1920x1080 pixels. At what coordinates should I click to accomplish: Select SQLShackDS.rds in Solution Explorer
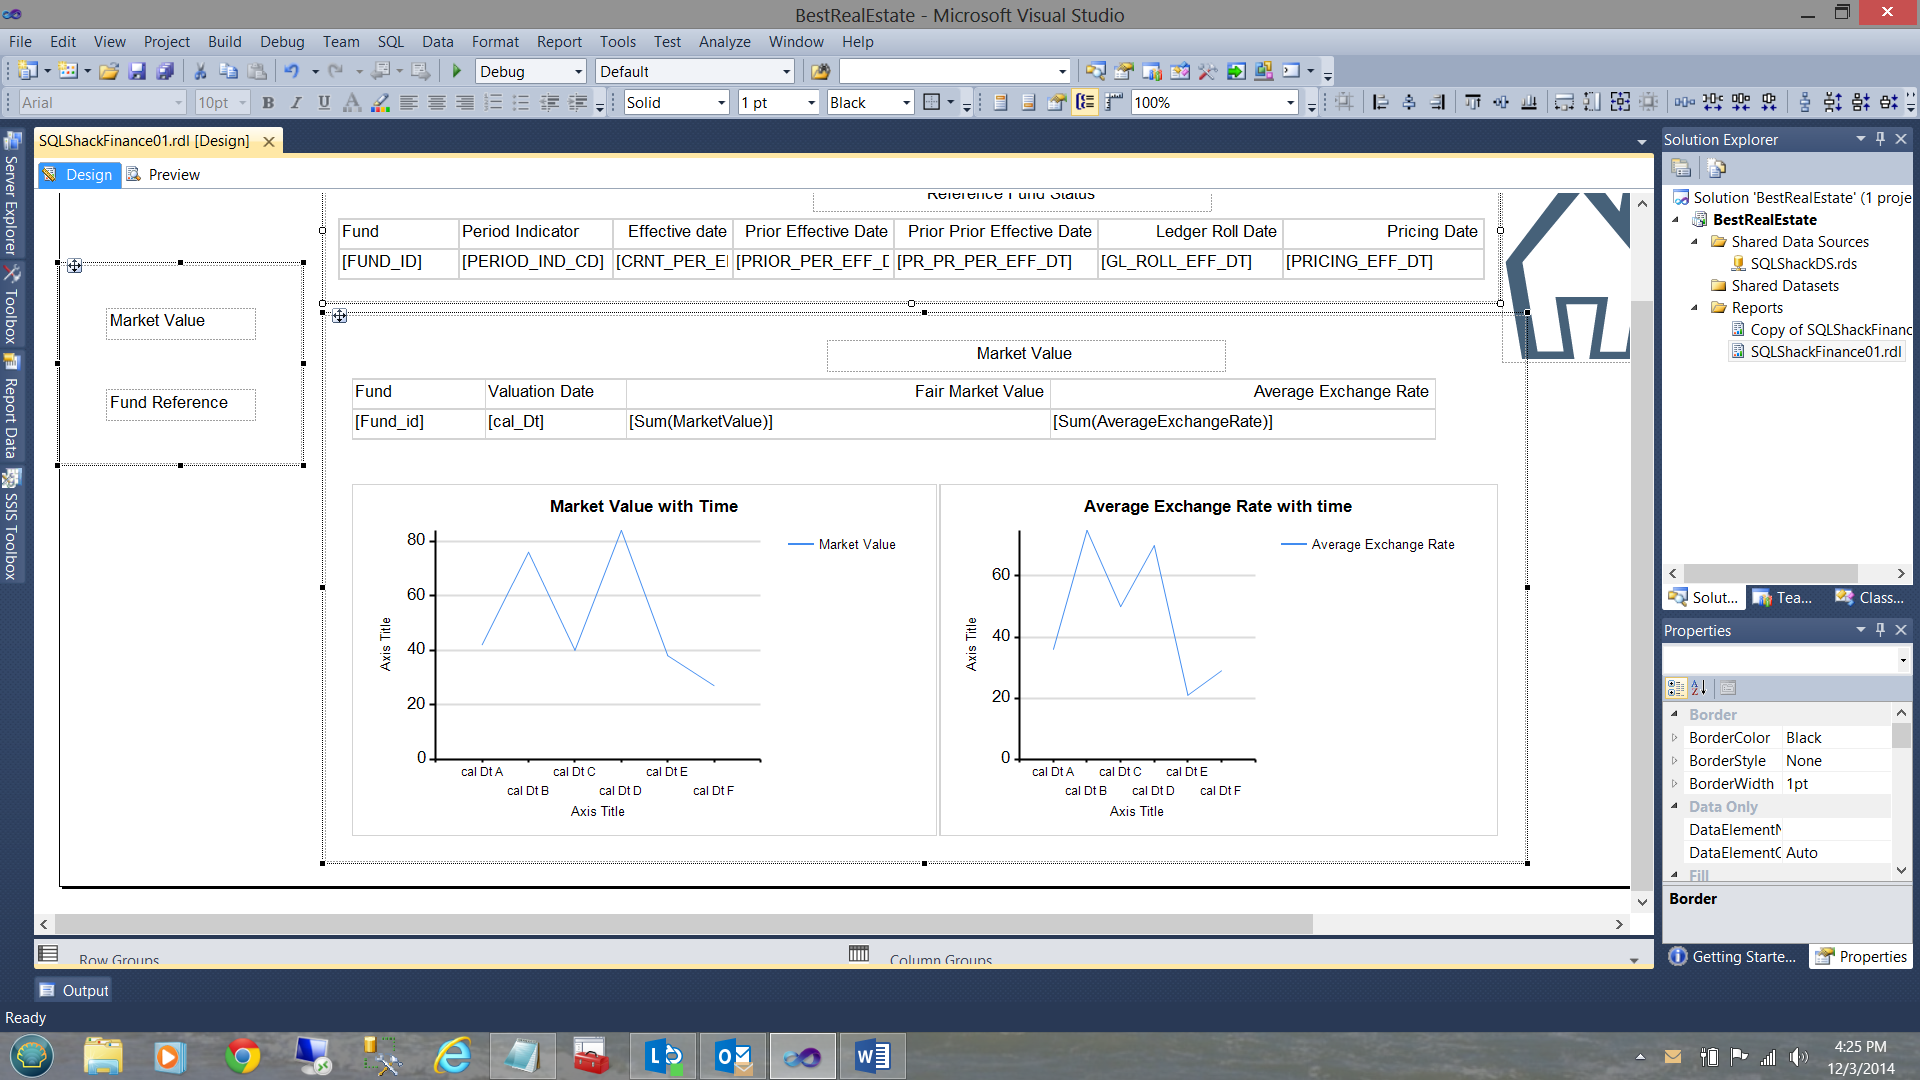(x=1803, y=264)
